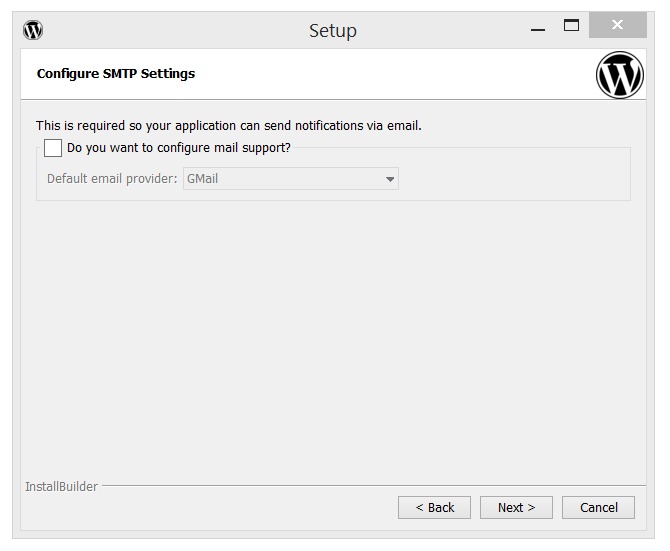This screenshot has height=551, width=670.
Task: Click the InstallBuilder label at the bottom
Action: click(61, 487)
